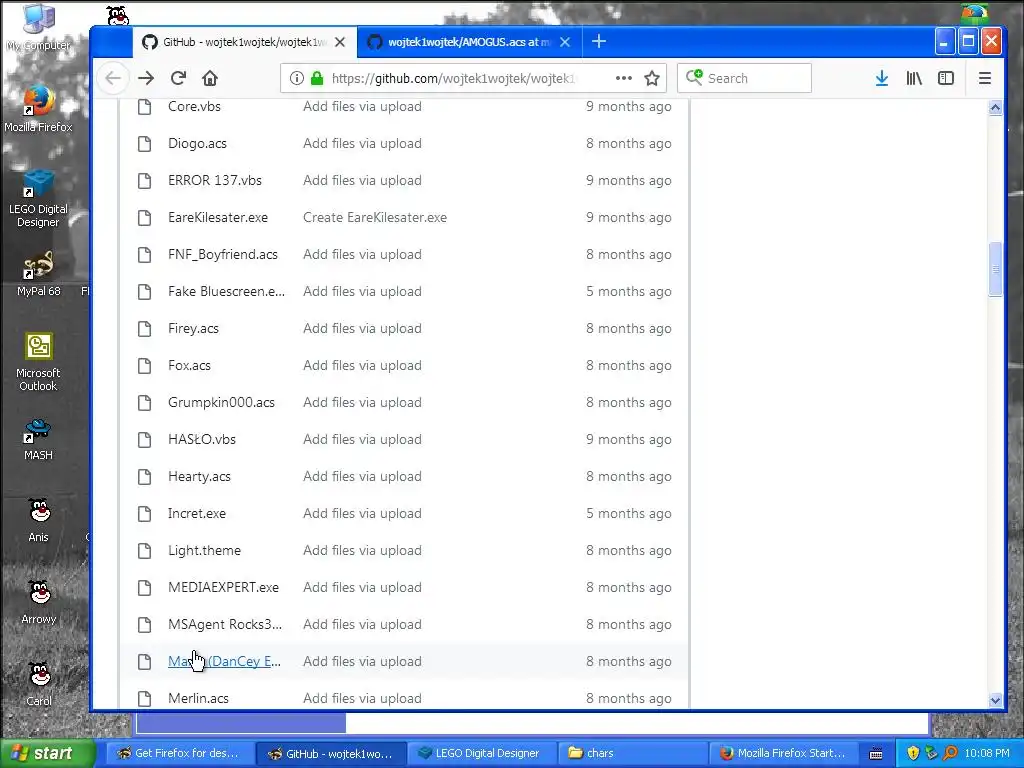Select Mozilla Firefox desktop shortcut
Screen dimensions: 1024x768
[x=38, y=108]
